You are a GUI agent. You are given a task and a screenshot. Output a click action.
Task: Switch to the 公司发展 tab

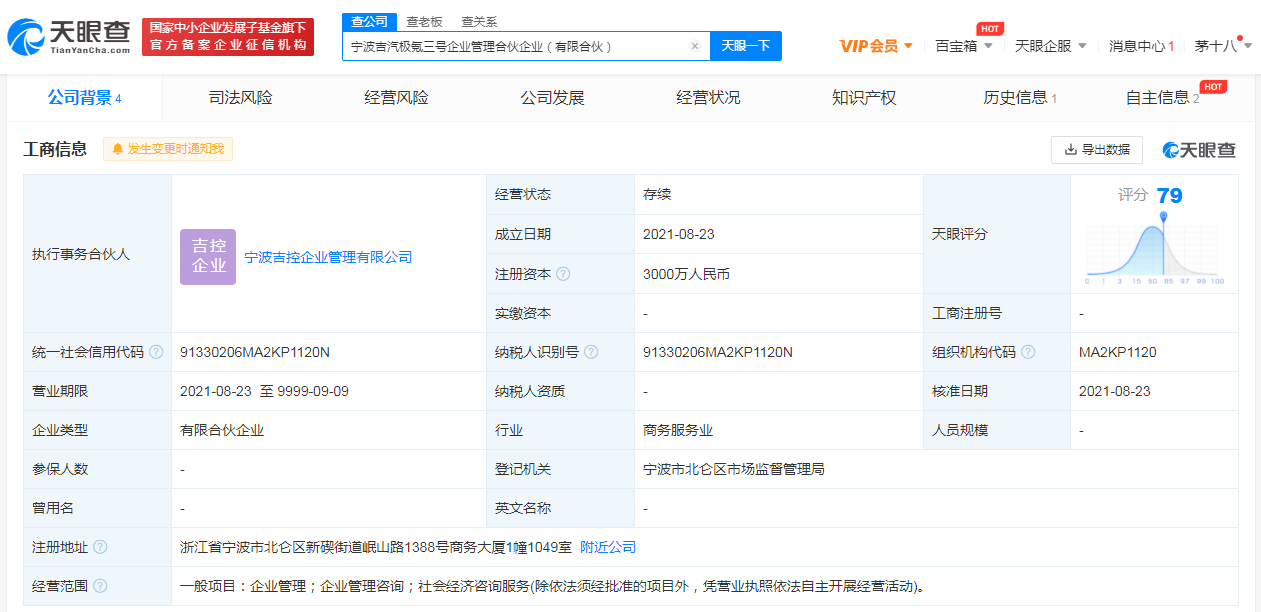pyautogui.click(x=552, y=98)
